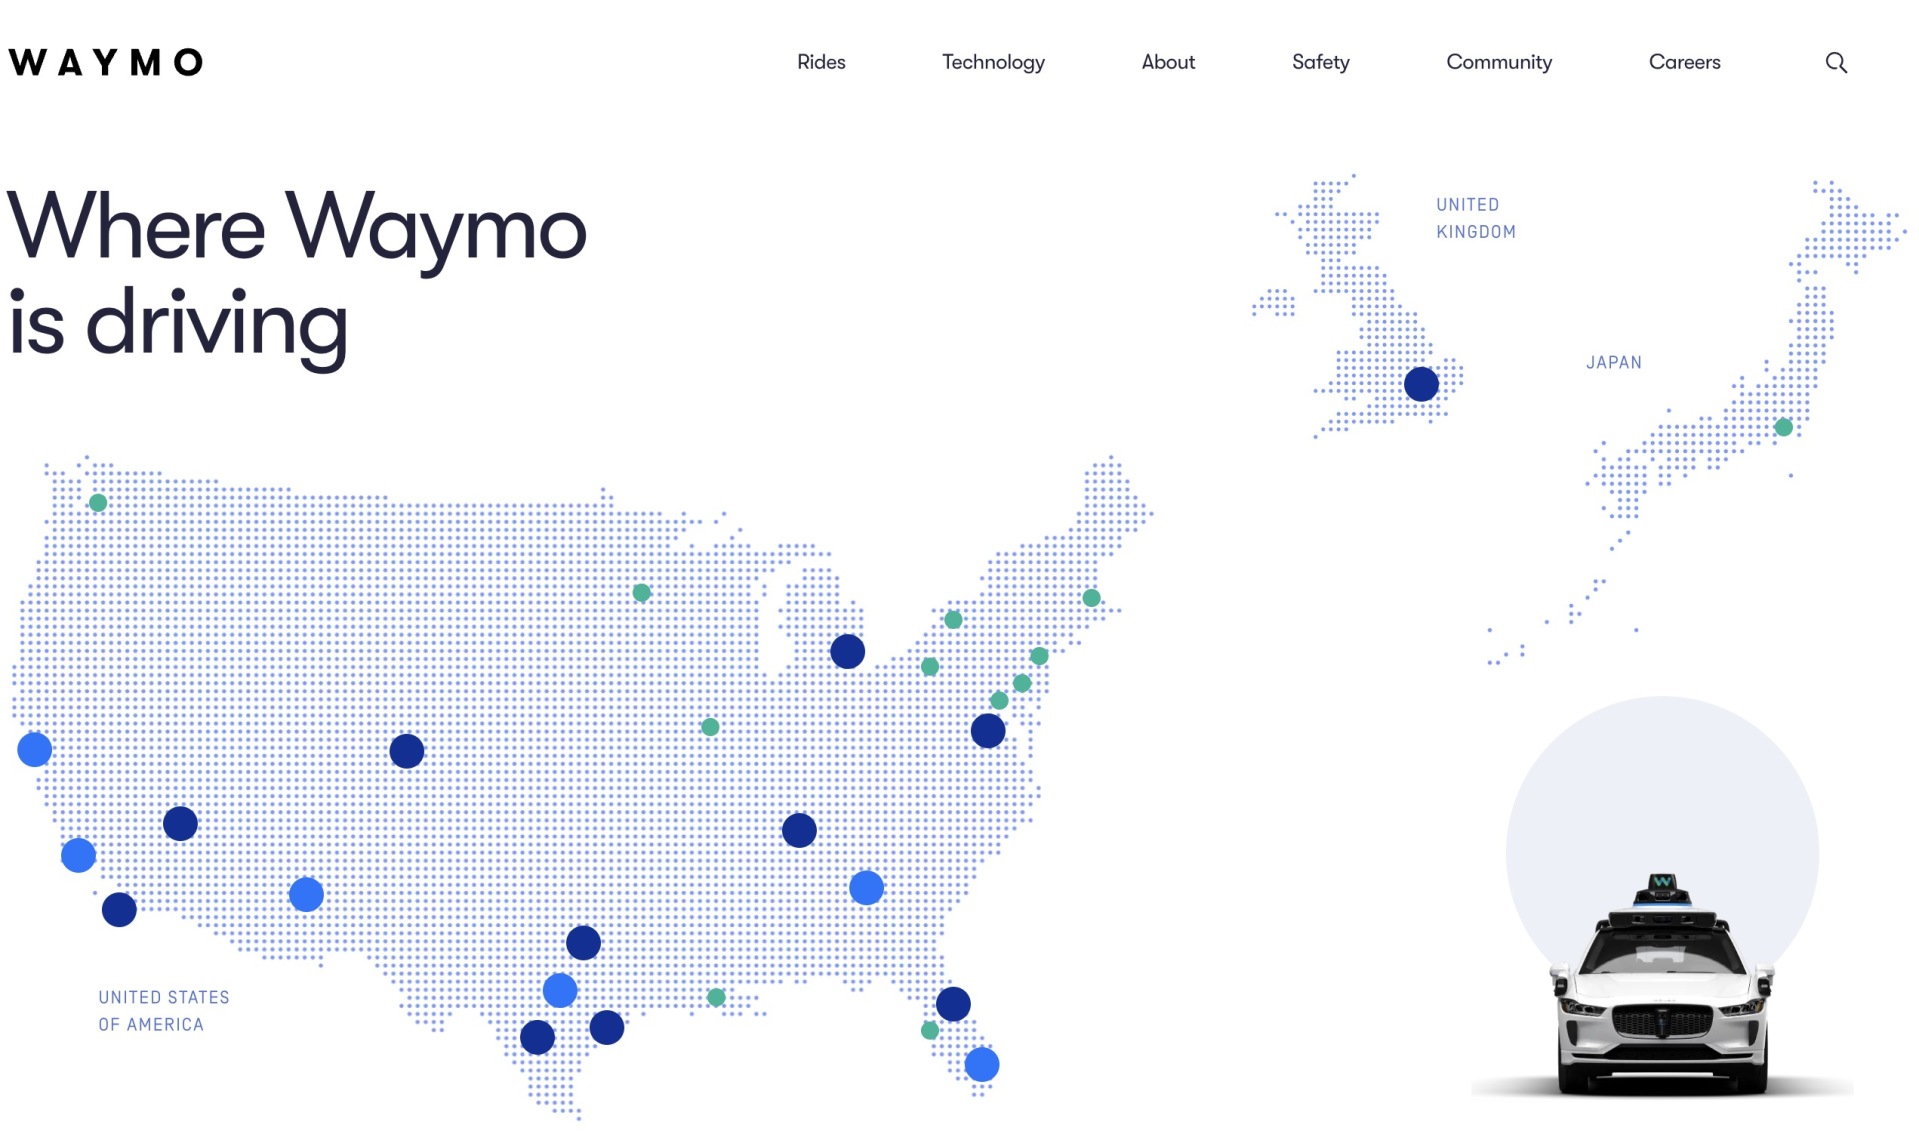Screen dimensions: 1919x1134
Task: Click the westernmost light blue dot on US map
Action: (35, 749)
